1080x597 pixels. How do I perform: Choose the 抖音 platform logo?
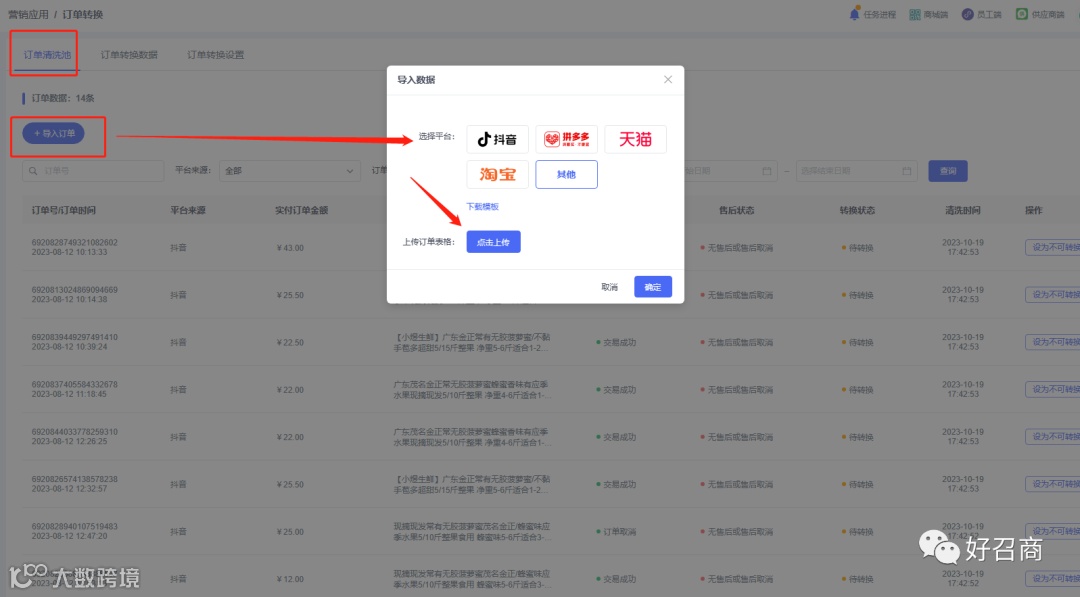497,139
